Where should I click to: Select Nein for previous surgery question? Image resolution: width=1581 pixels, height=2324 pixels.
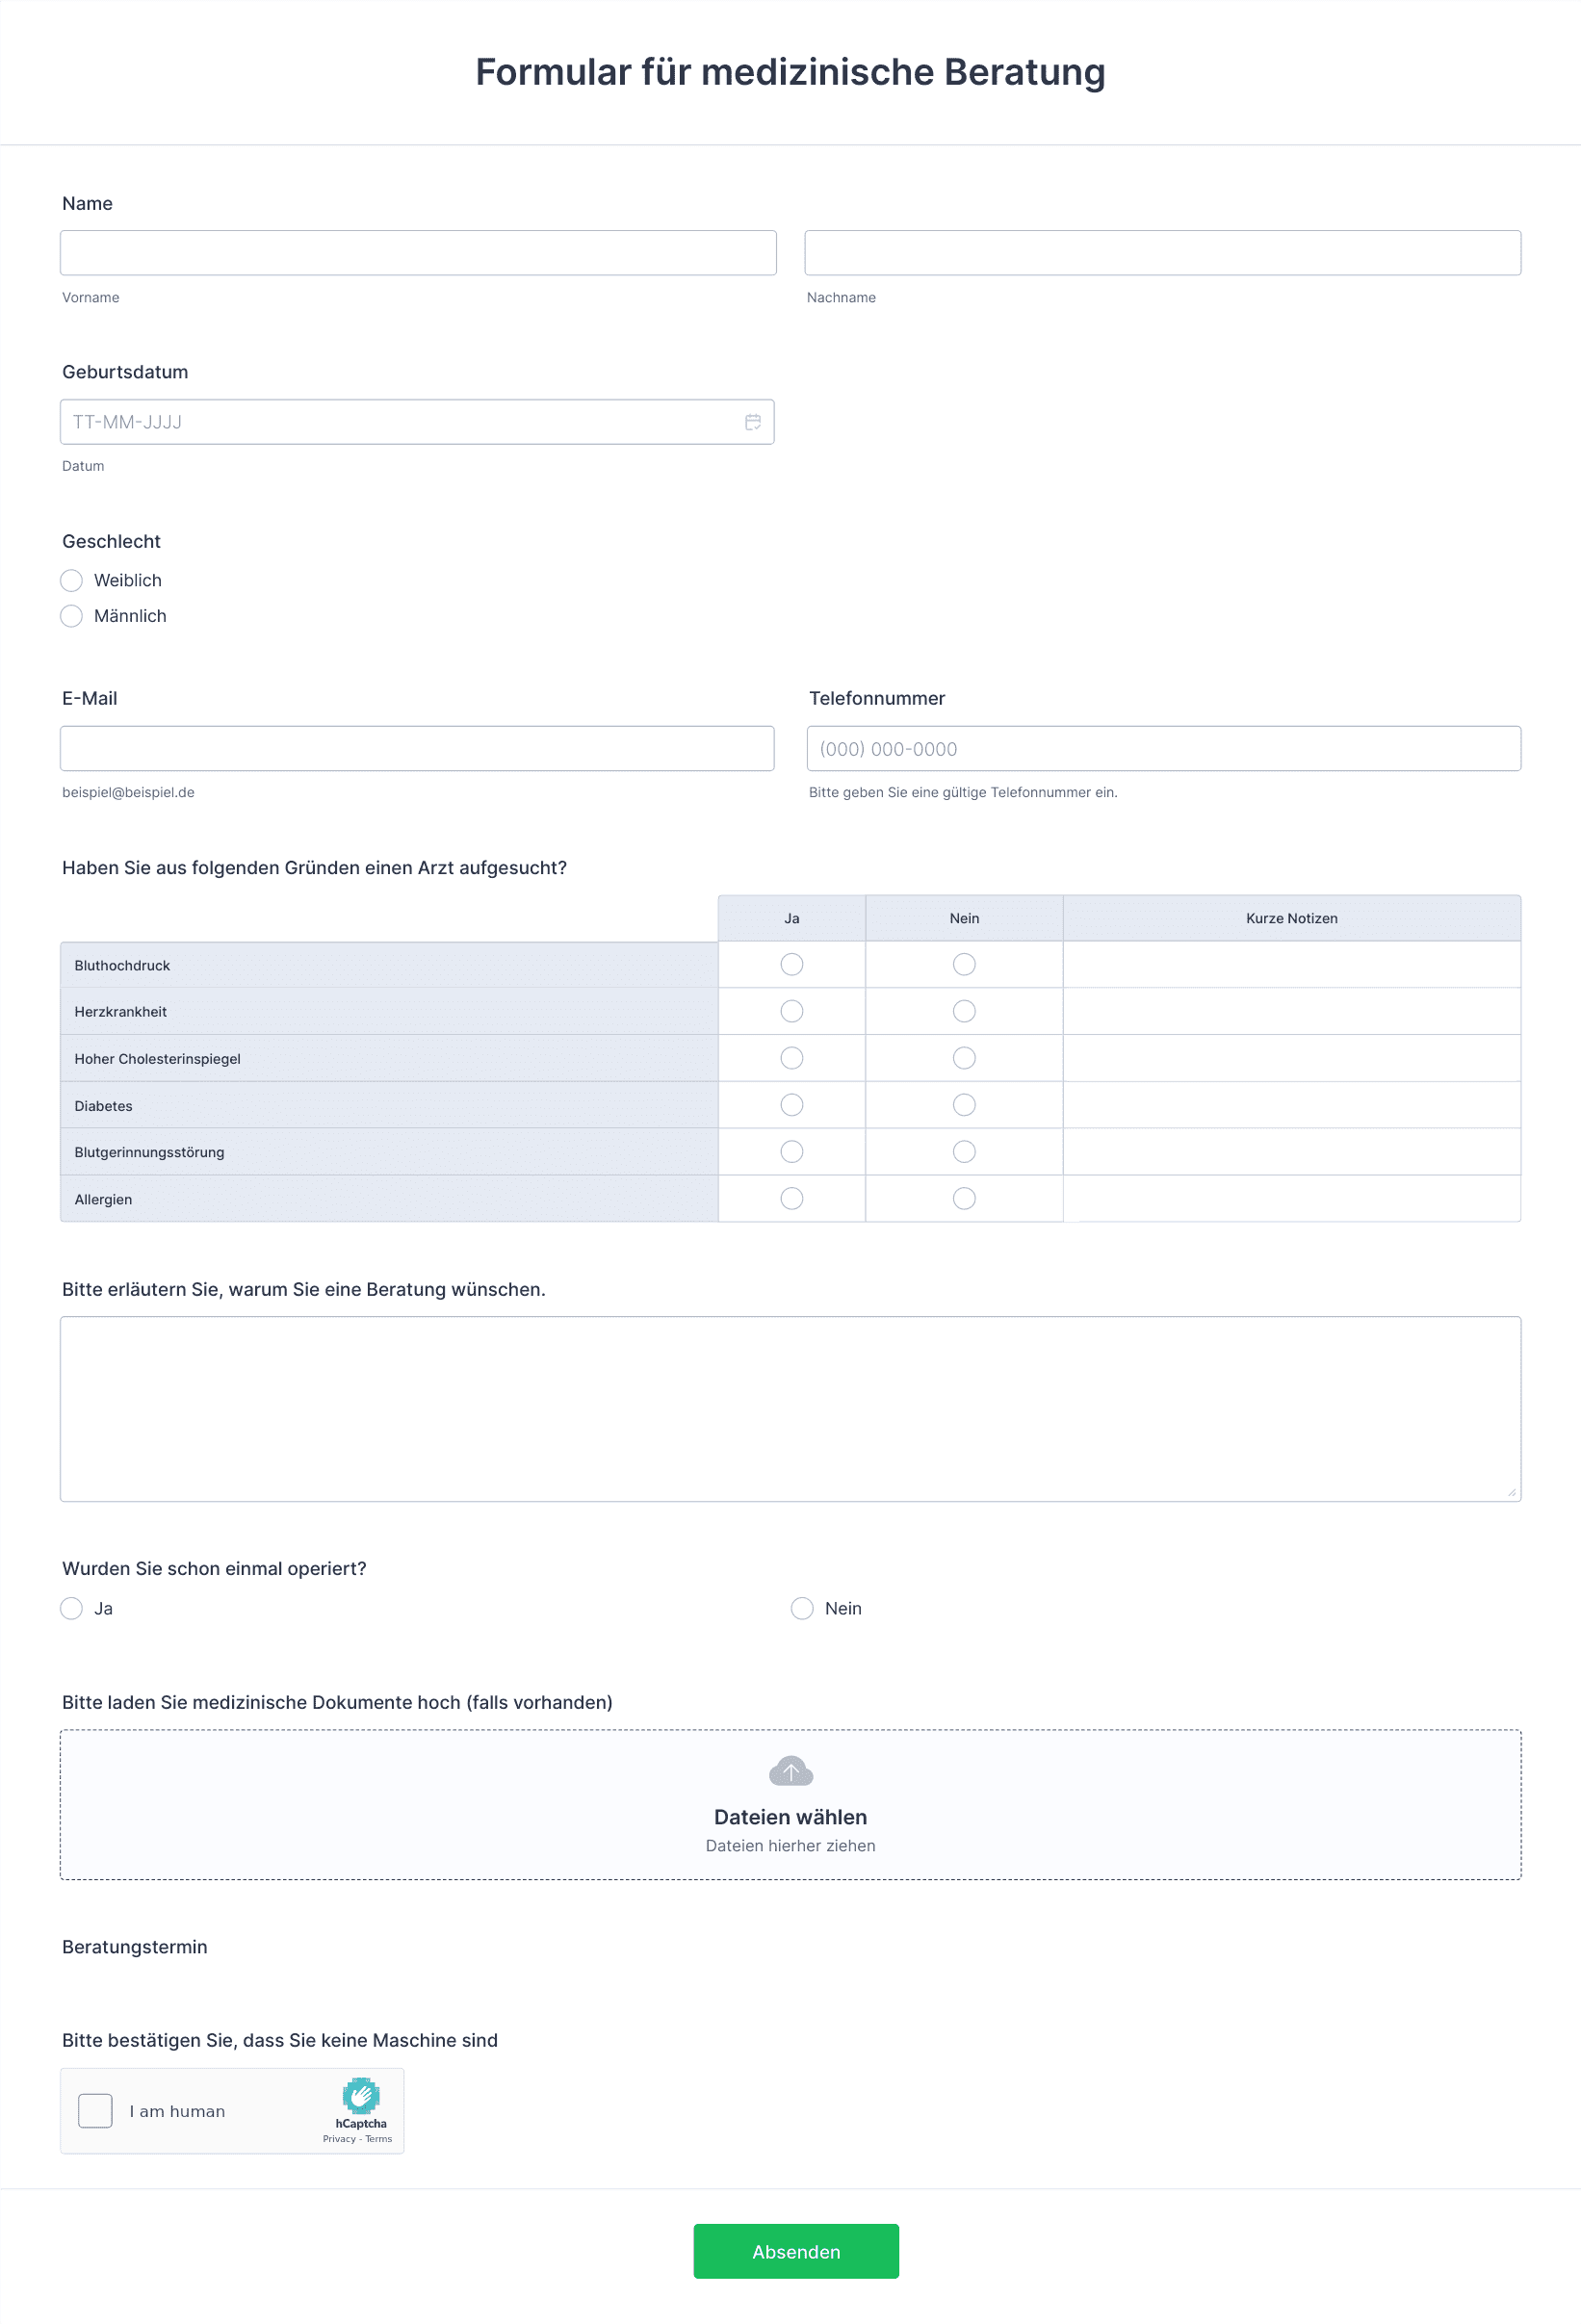tap(802, 1608)
